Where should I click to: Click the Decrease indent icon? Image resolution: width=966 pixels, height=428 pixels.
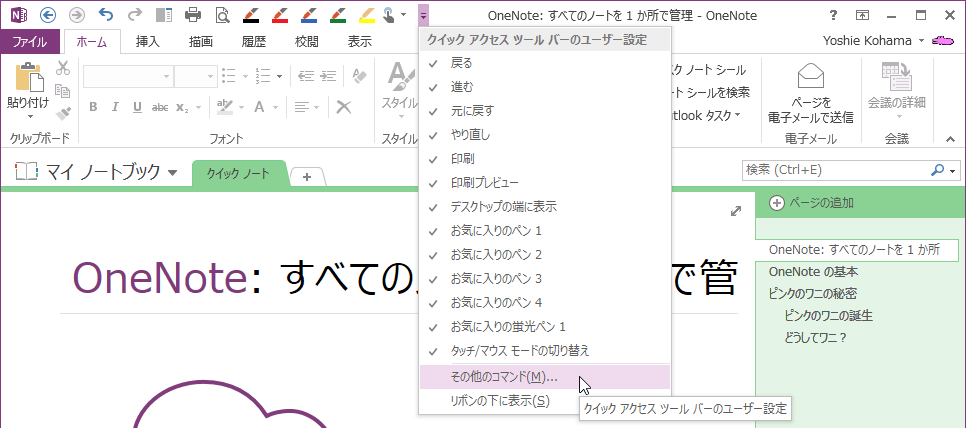[306, 76]
